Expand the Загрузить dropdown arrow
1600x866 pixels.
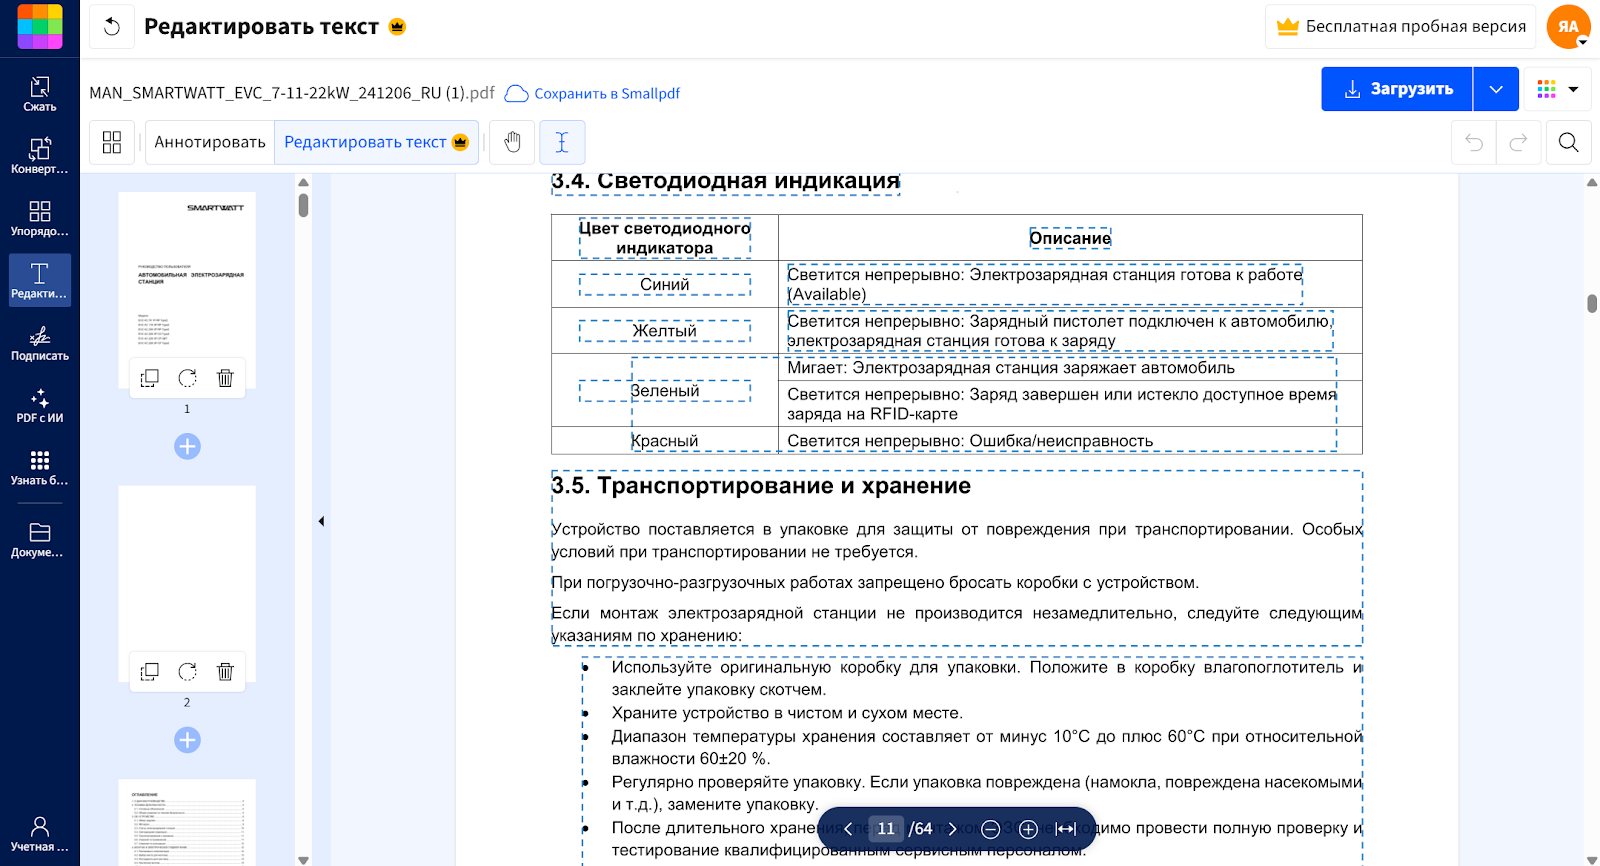(1496, 89)
